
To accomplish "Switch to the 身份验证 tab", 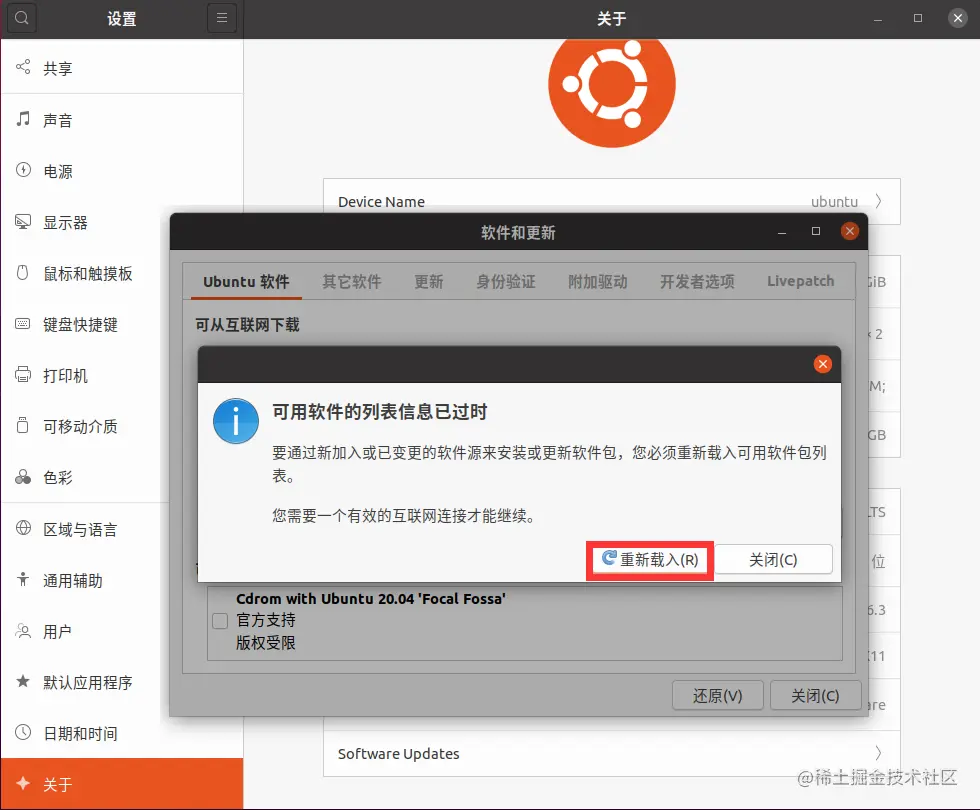I will [506, 282].
